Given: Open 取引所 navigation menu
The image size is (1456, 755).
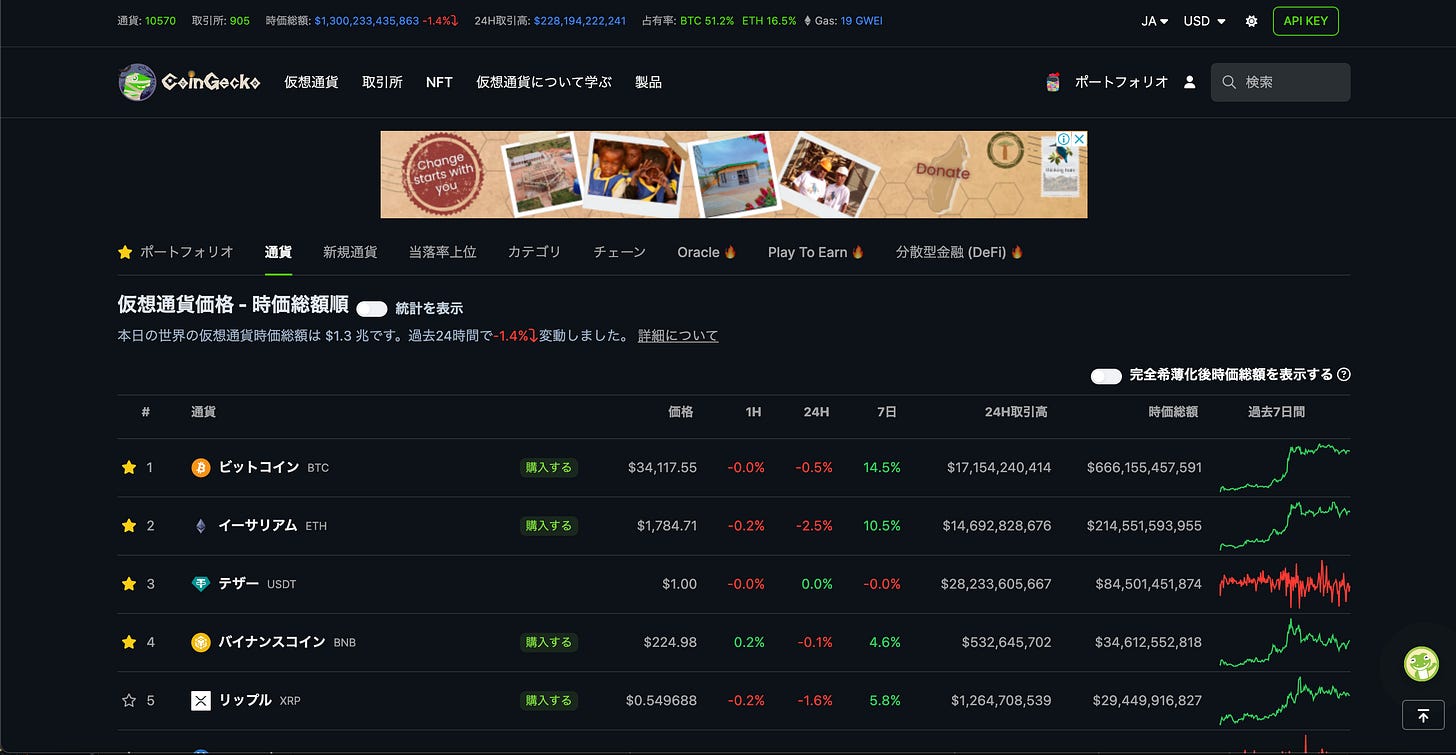Looking at the screenshot, I should tap(382, 82).
